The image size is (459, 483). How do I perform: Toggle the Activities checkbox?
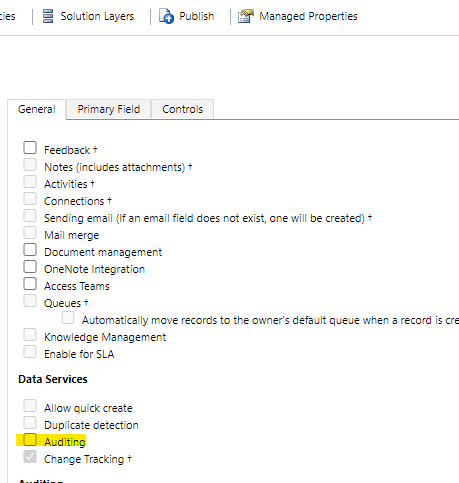pyautogui.click(x=30, y=181)
